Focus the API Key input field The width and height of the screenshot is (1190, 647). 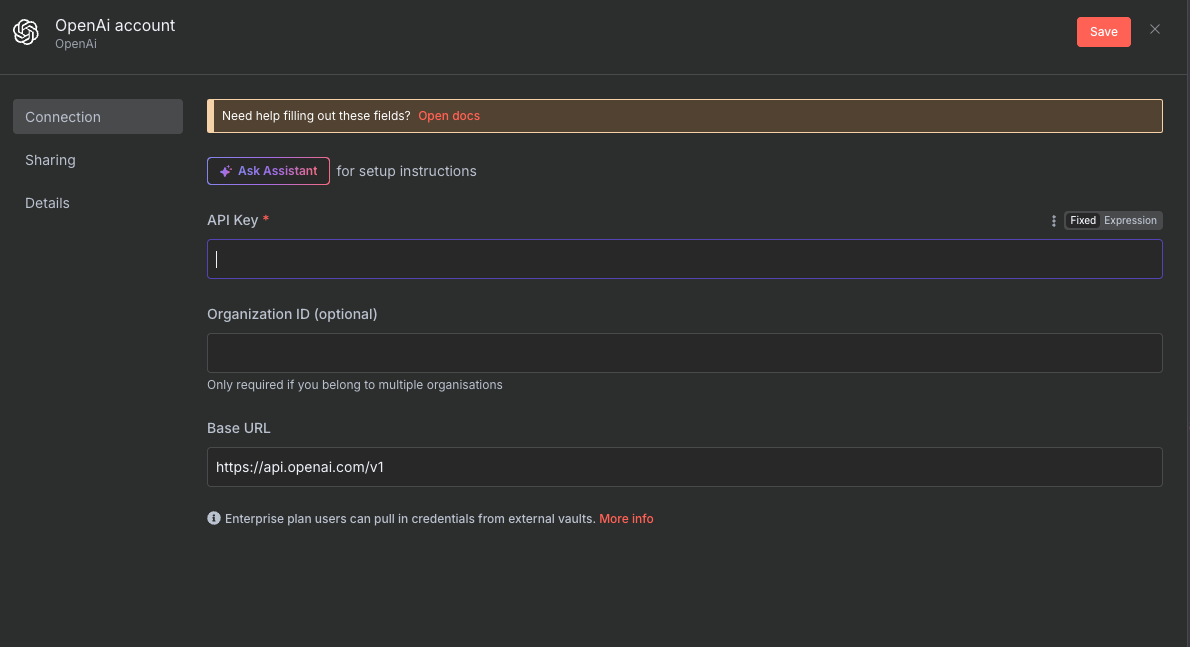tap(685, 259)
